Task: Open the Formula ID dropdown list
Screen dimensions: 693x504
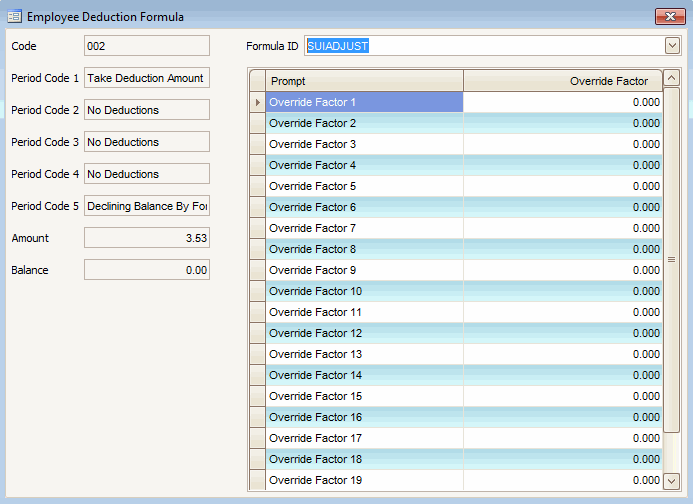Action: pyautogui.click(x=672, y=46)
